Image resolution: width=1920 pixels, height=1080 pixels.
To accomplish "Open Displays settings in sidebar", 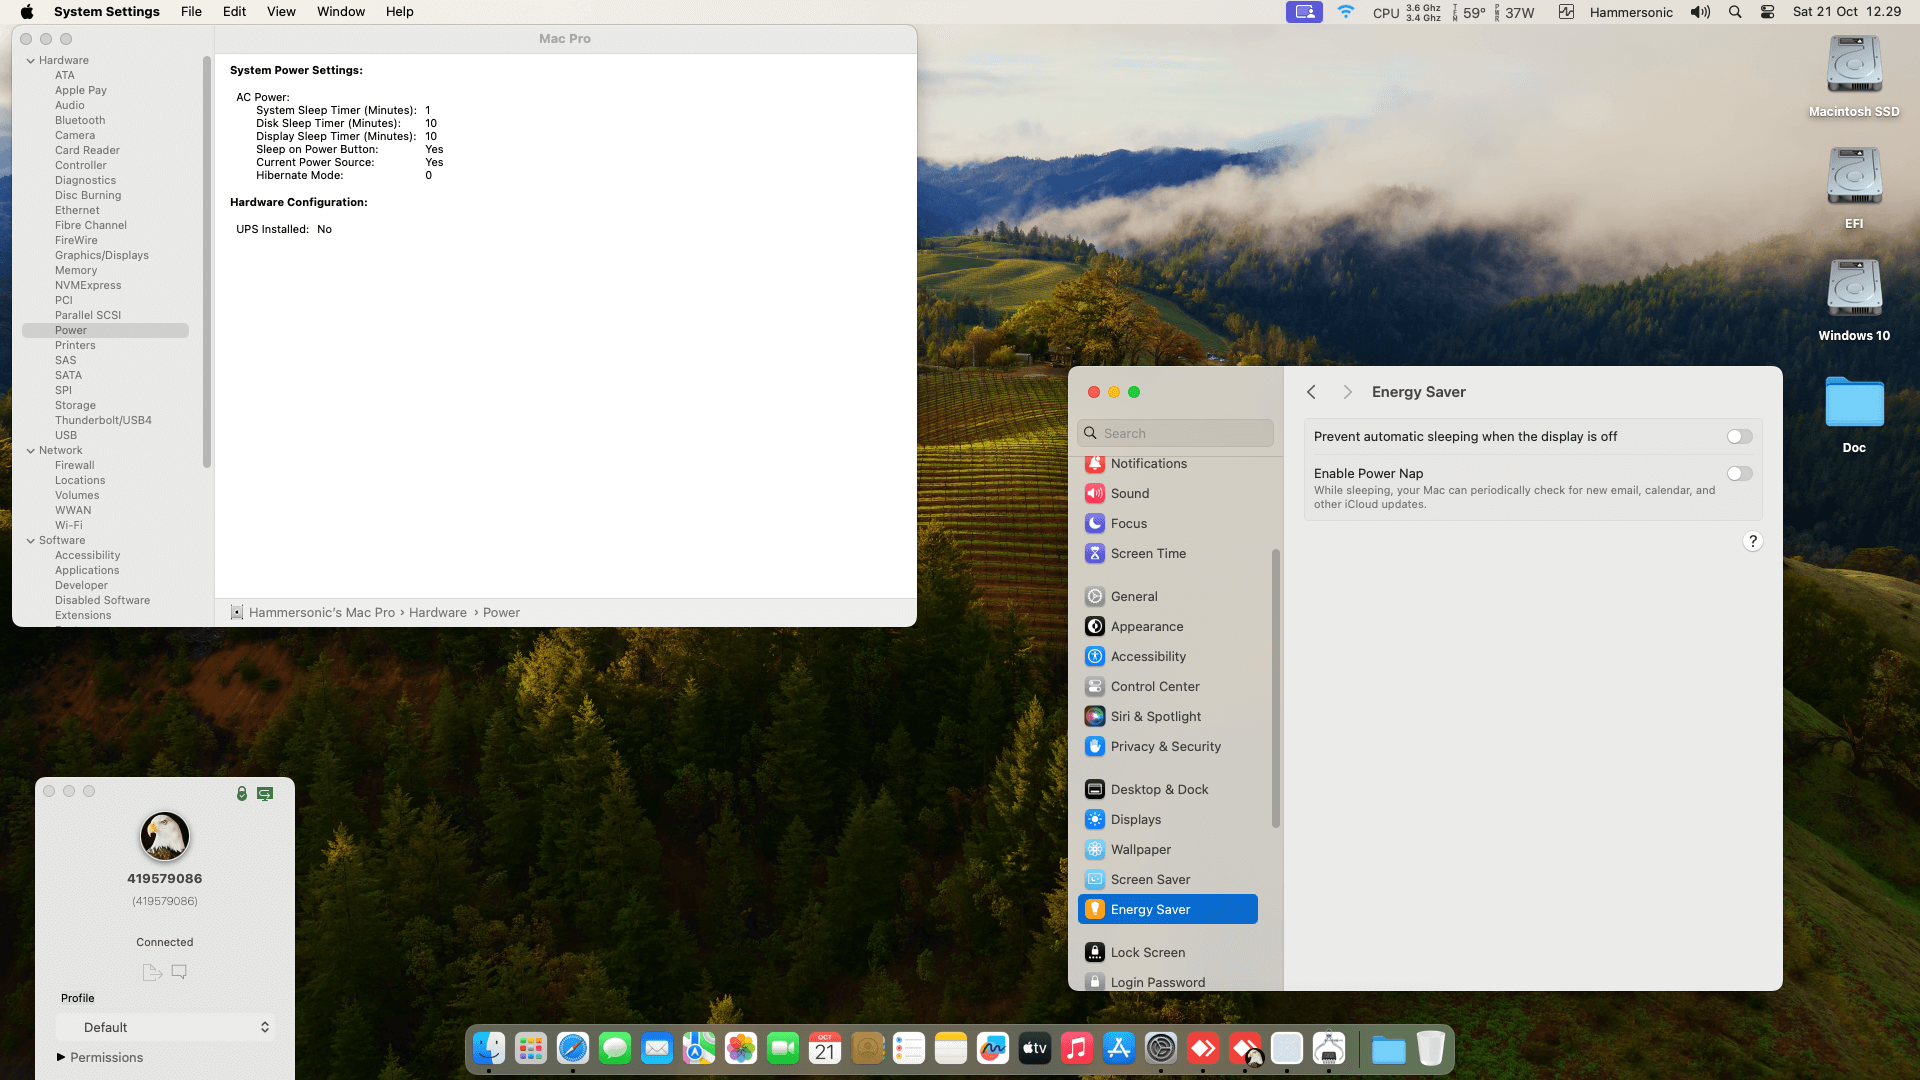I will [x=1136, y=819].
